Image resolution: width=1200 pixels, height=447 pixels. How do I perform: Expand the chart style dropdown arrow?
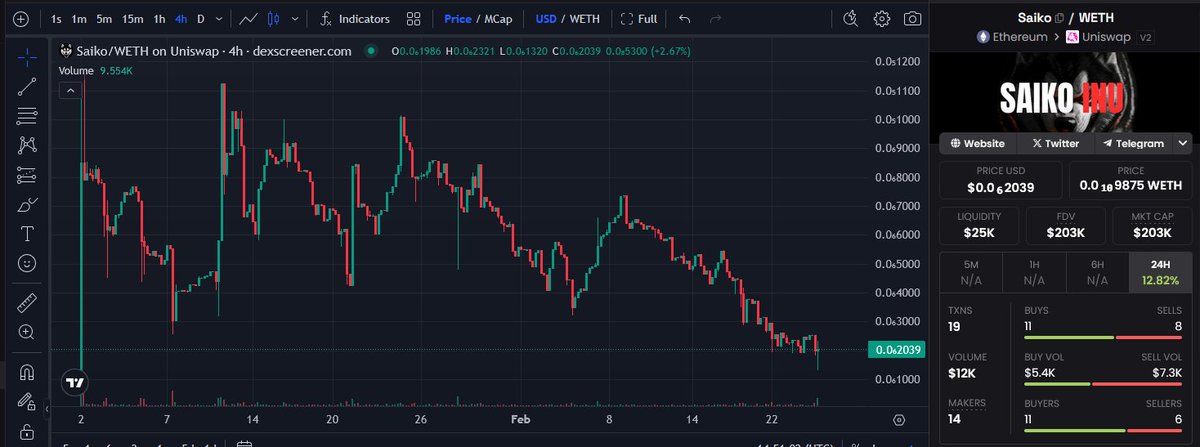click(295, 18)
